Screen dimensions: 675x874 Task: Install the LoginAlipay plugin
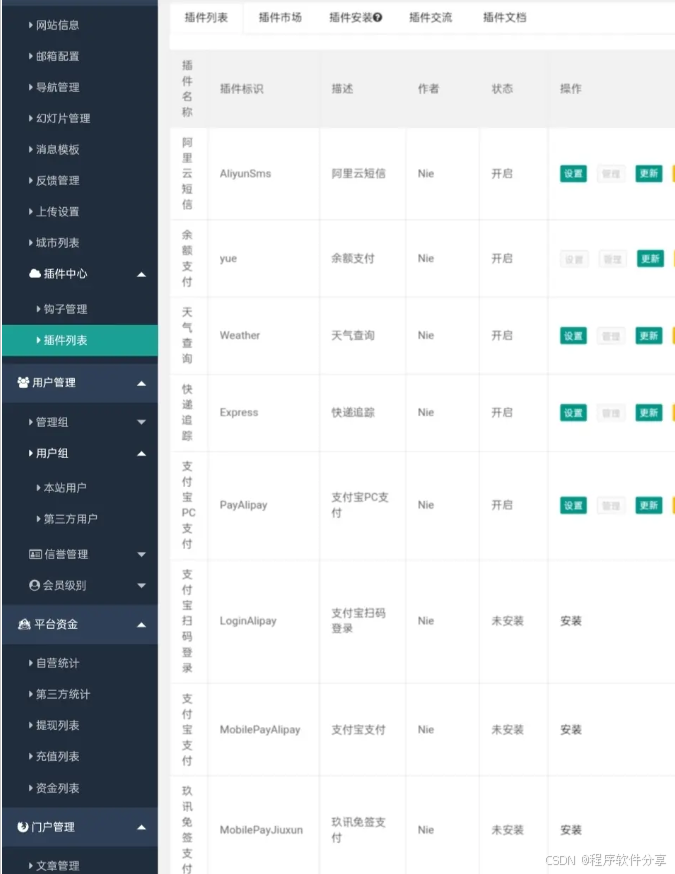click(571, 621)
